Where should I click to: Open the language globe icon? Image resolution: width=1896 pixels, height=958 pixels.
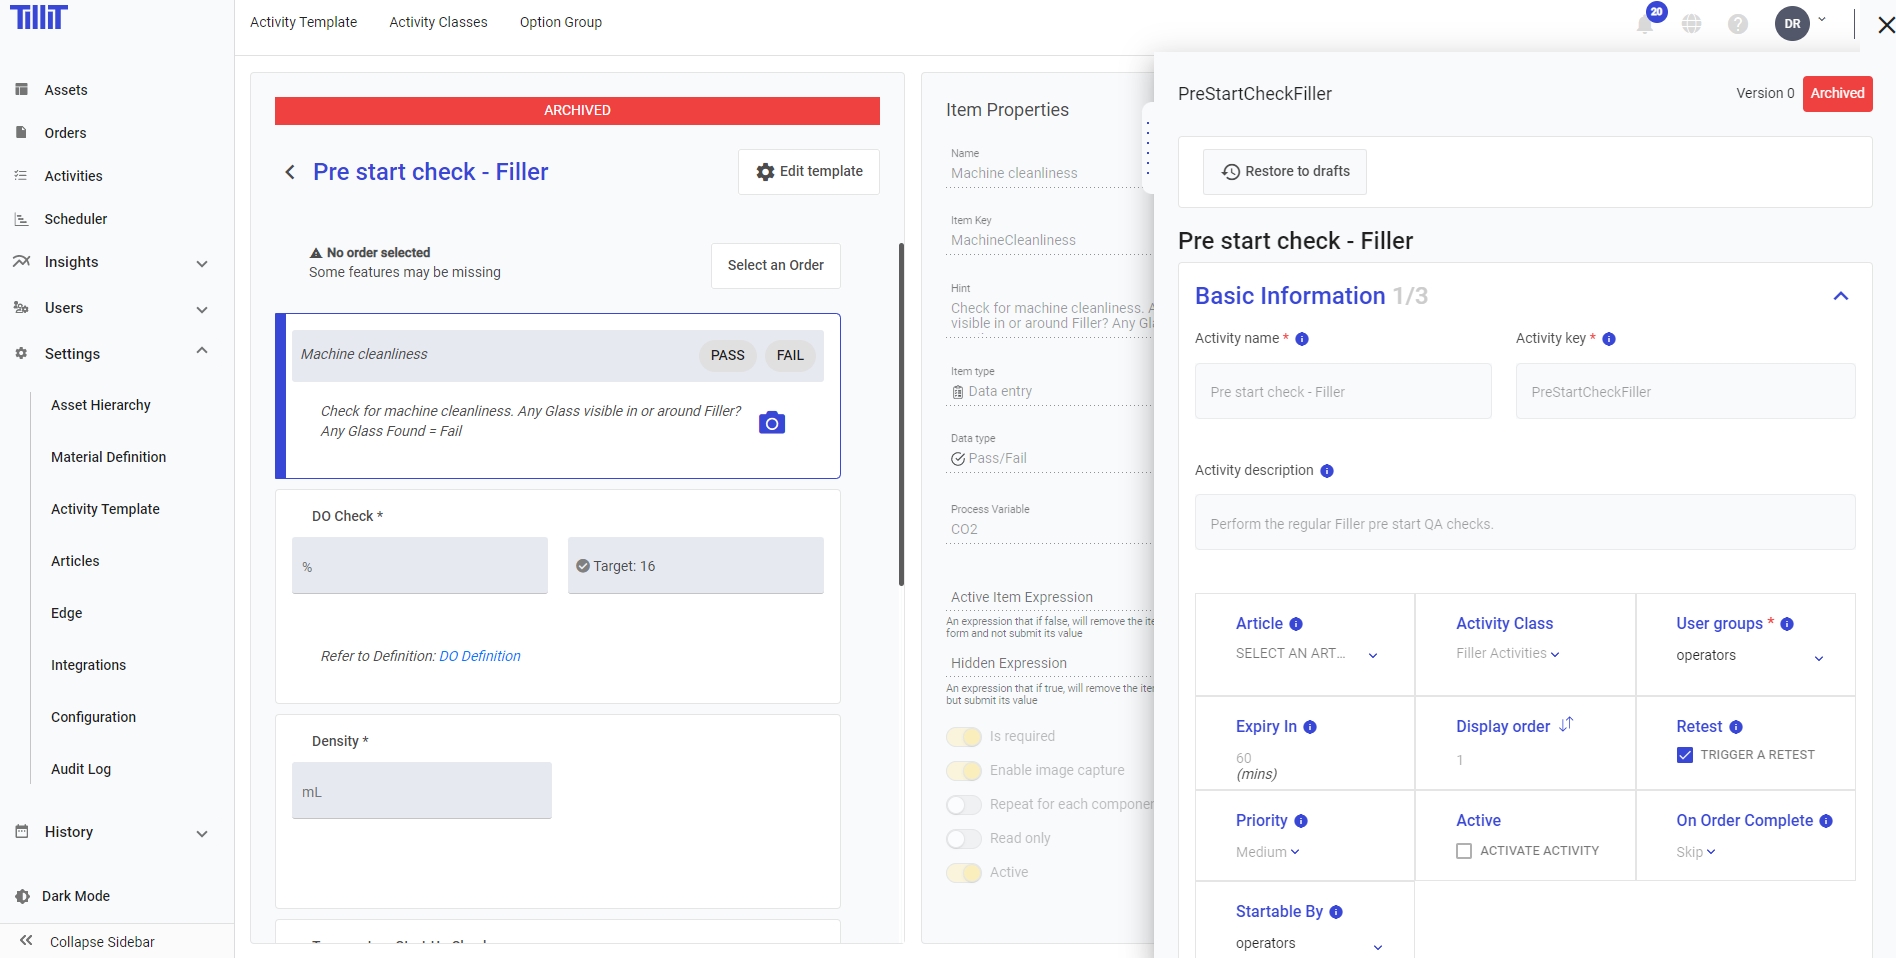click(1692, 24)
